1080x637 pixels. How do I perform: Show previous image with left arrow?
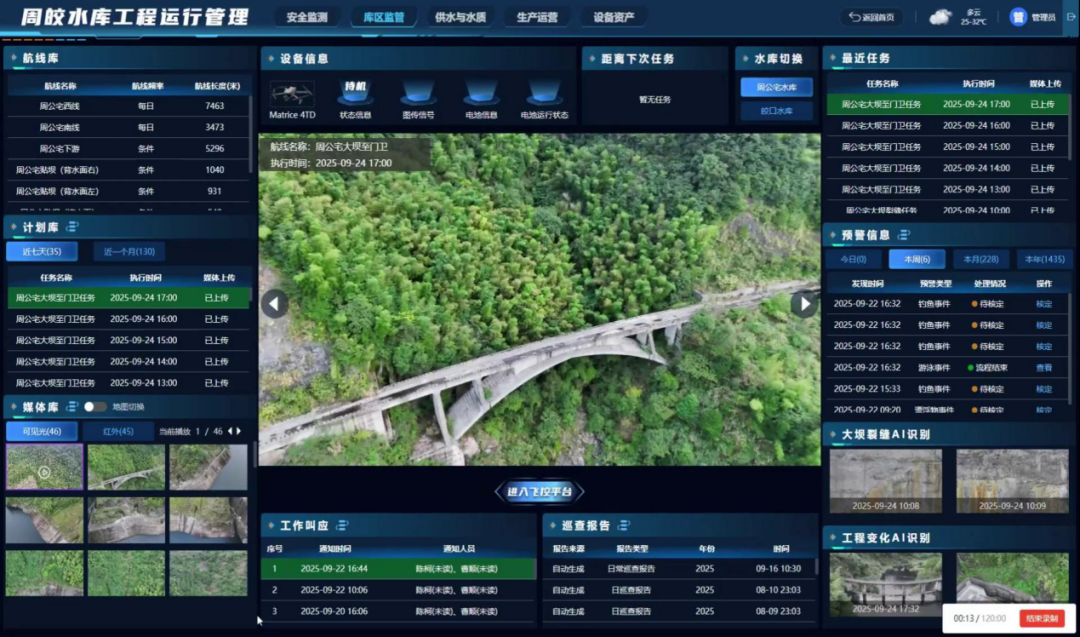274,303
